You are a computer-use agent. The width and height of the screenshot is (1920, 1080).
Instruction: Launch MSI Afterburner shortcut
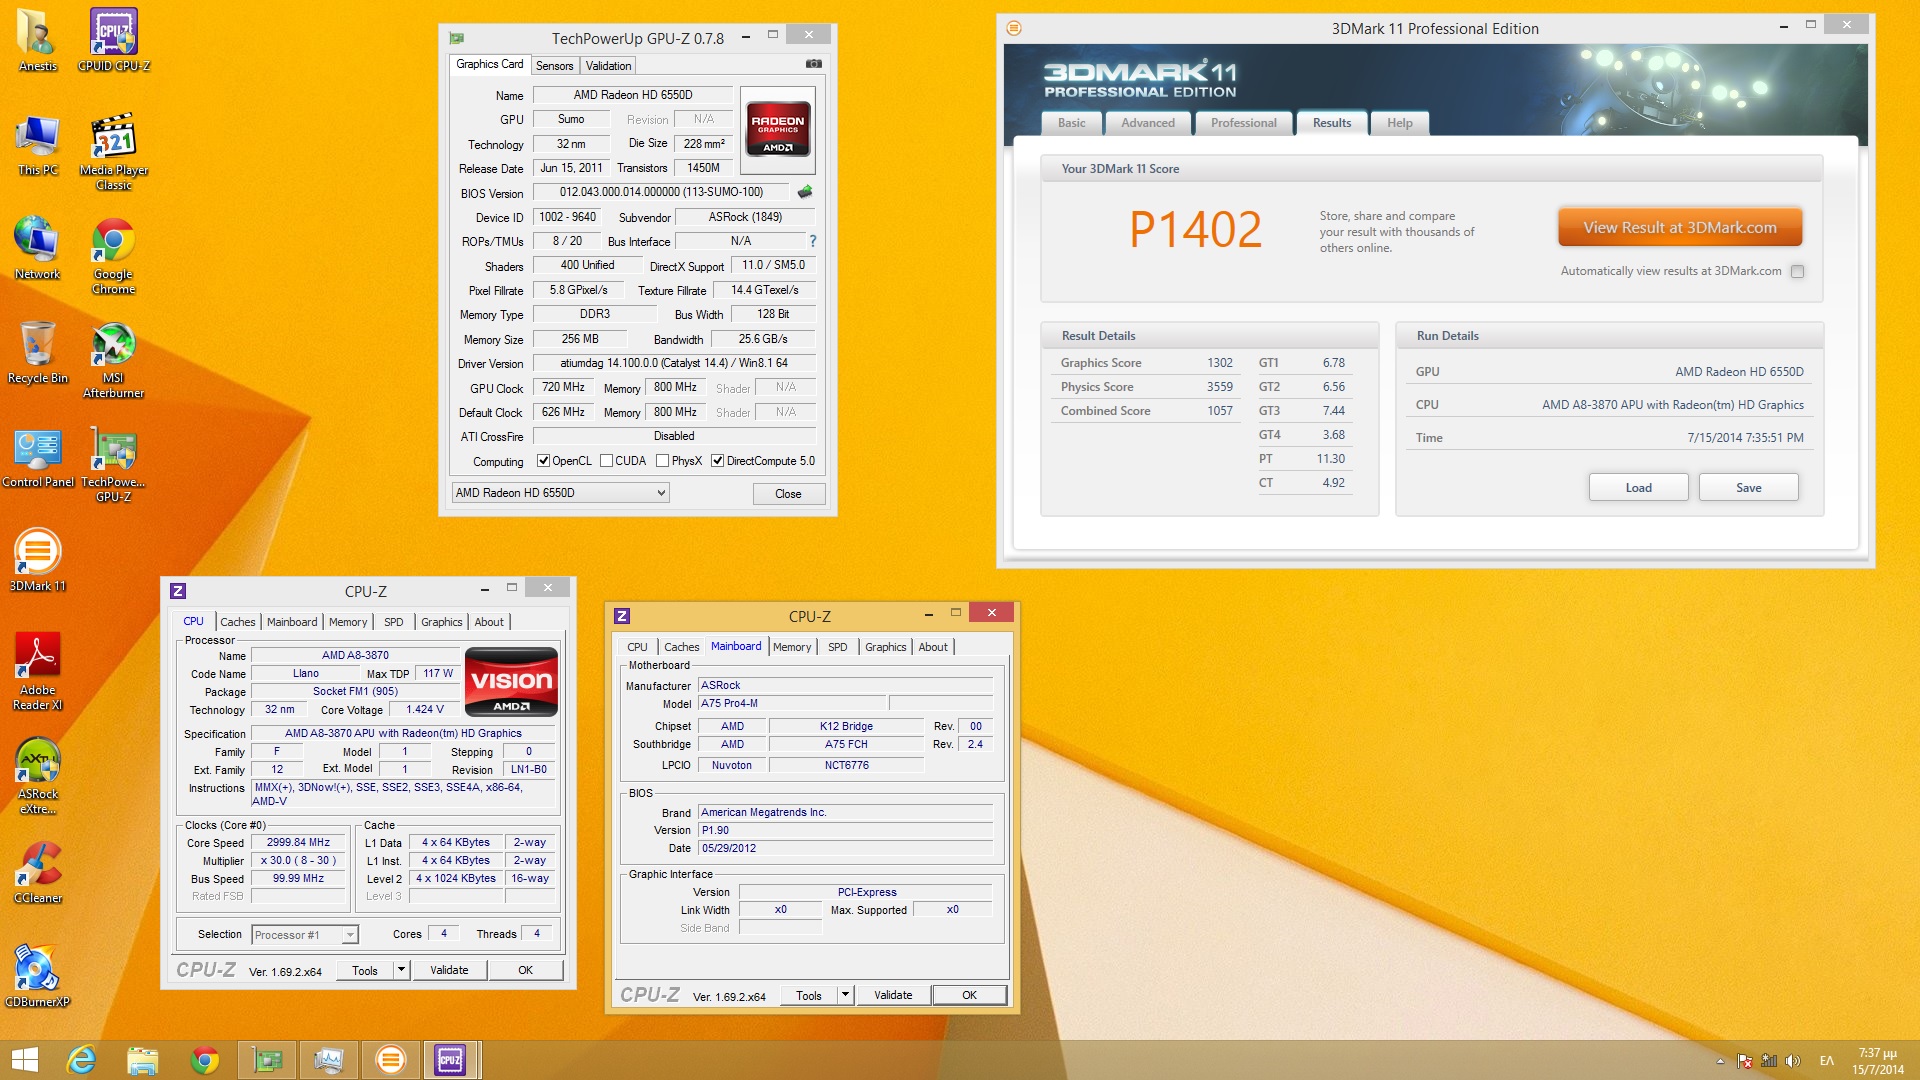click(114, 360)
